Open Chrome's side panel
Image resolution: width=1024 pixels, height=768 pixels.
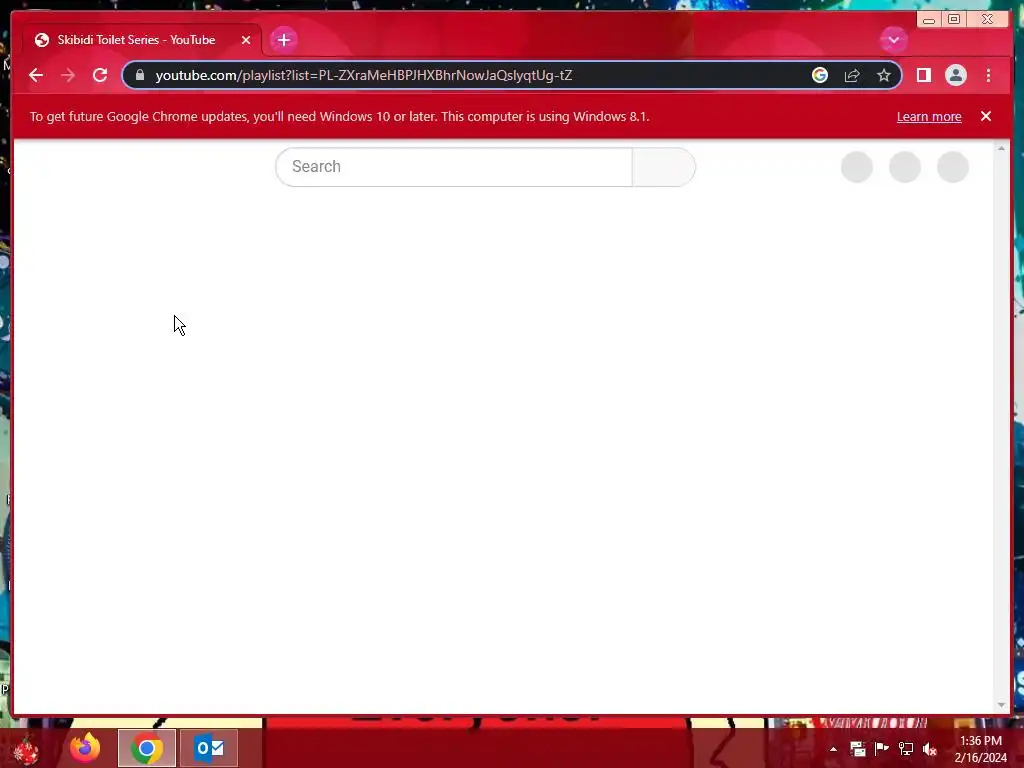923,75
